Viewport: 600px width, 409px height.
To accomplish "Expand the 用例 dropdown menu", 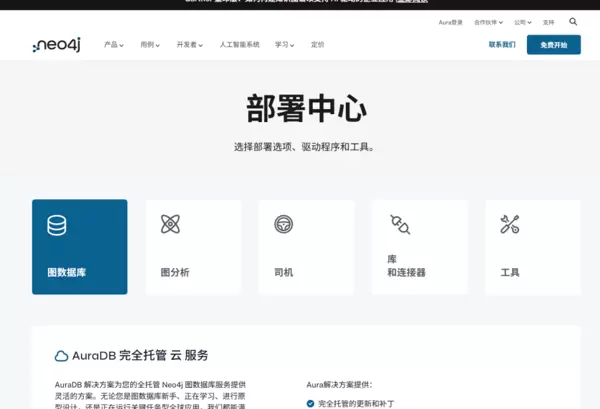I will [150, 45].
